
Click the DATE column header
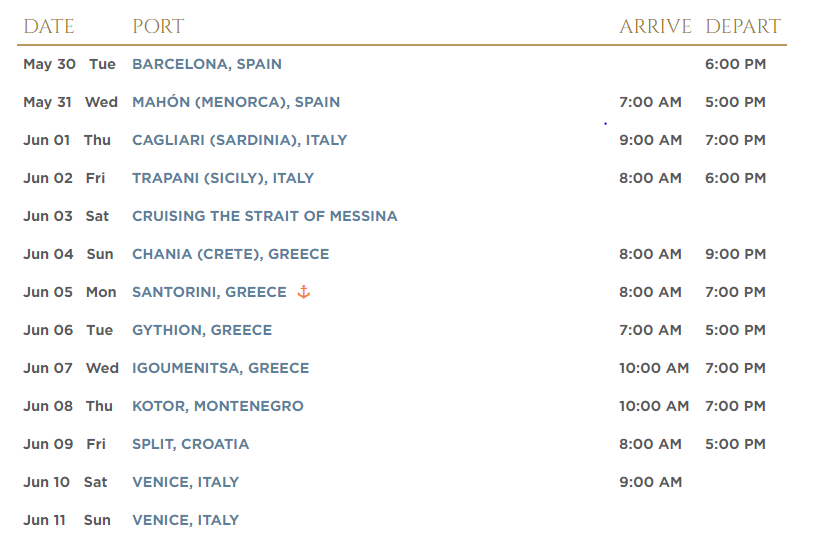[49, 26]
